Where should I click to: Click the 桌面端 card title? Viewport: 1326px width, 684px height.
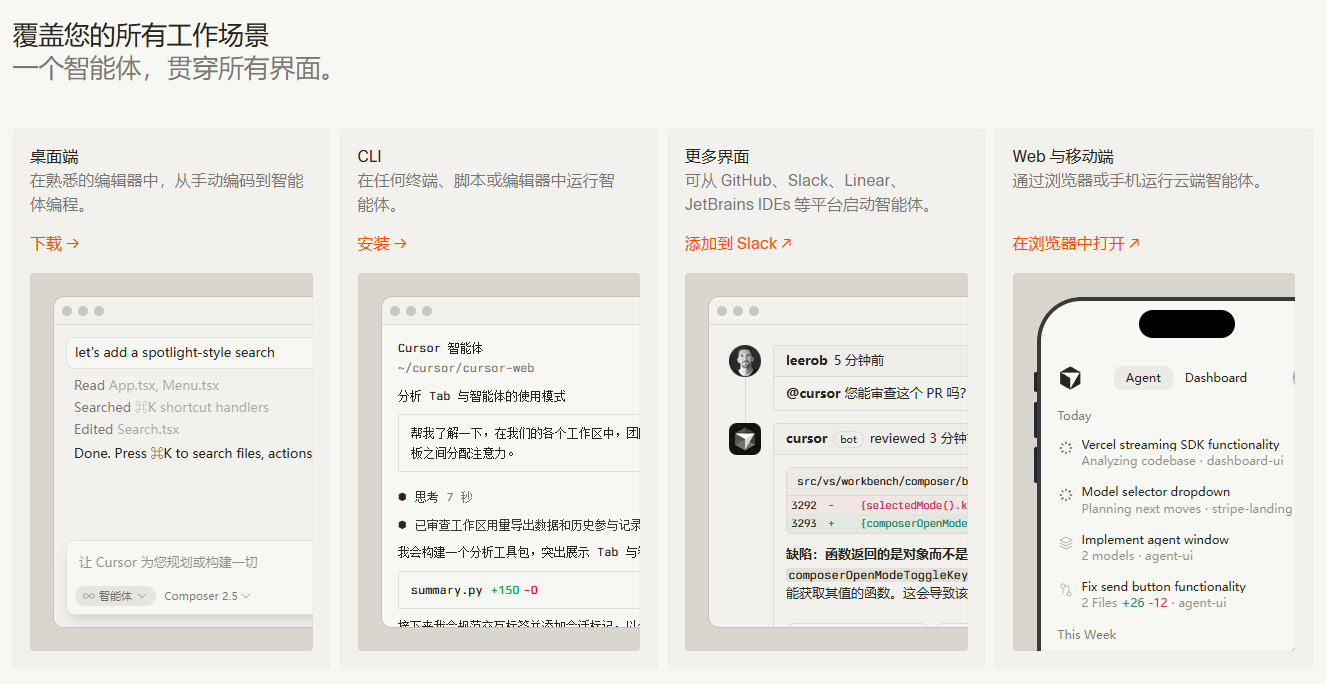tap(54, 156)
